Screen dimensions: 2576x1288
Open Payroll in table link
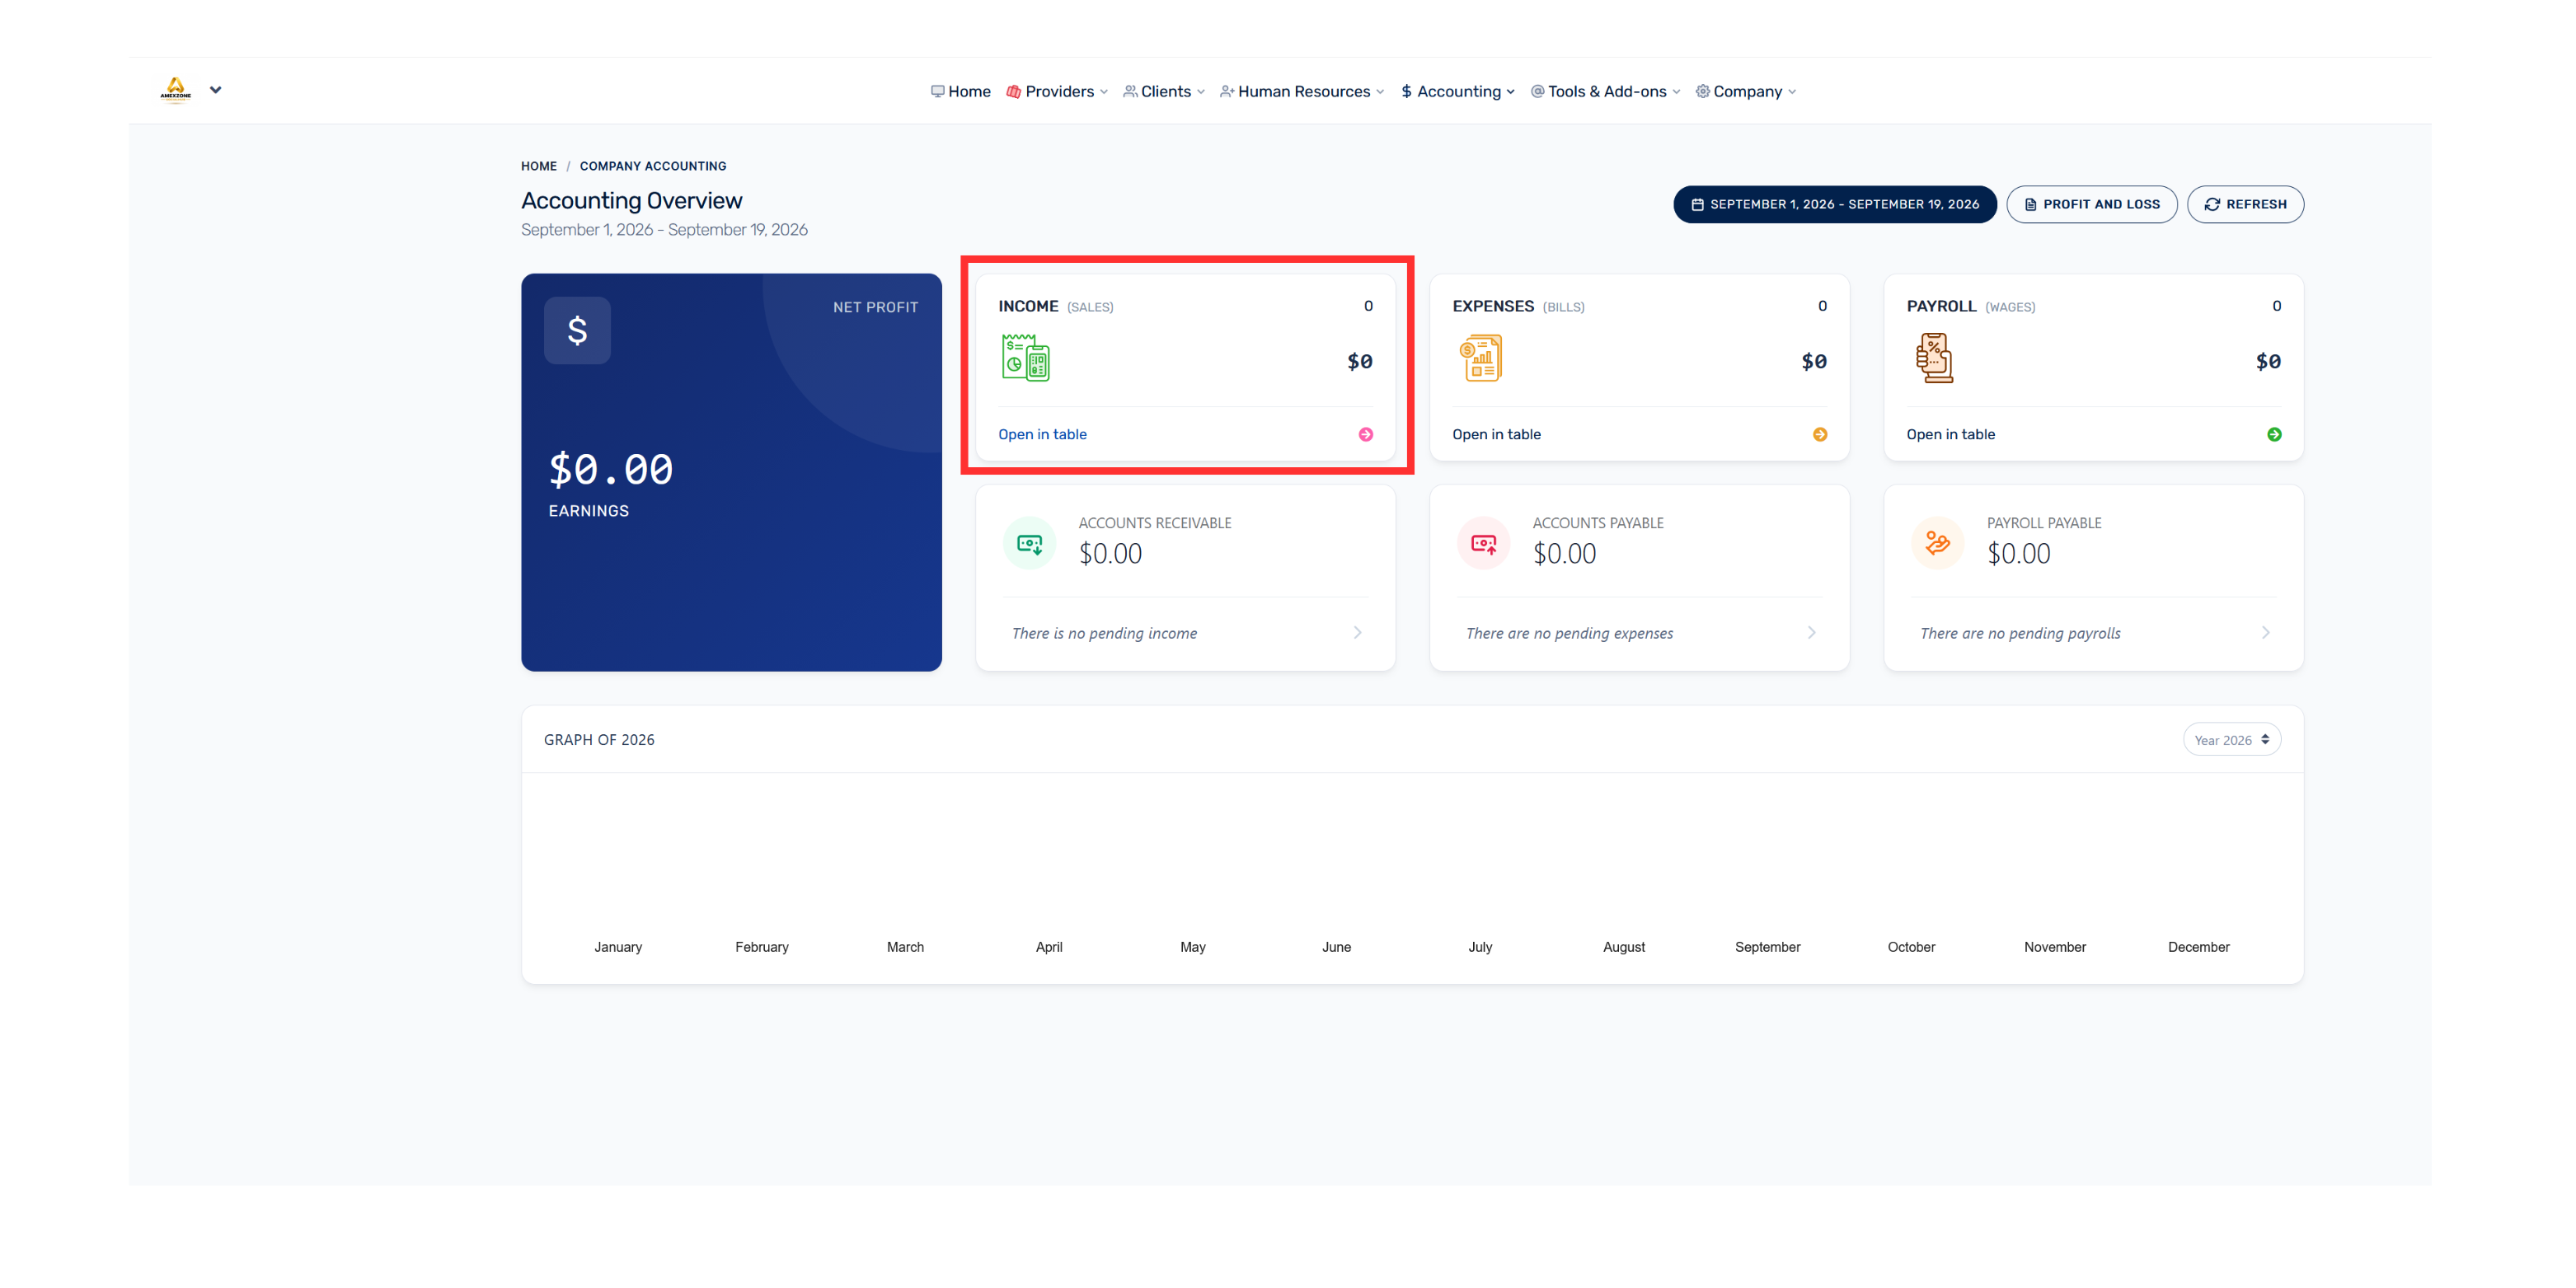click(x=1950, y=434)
